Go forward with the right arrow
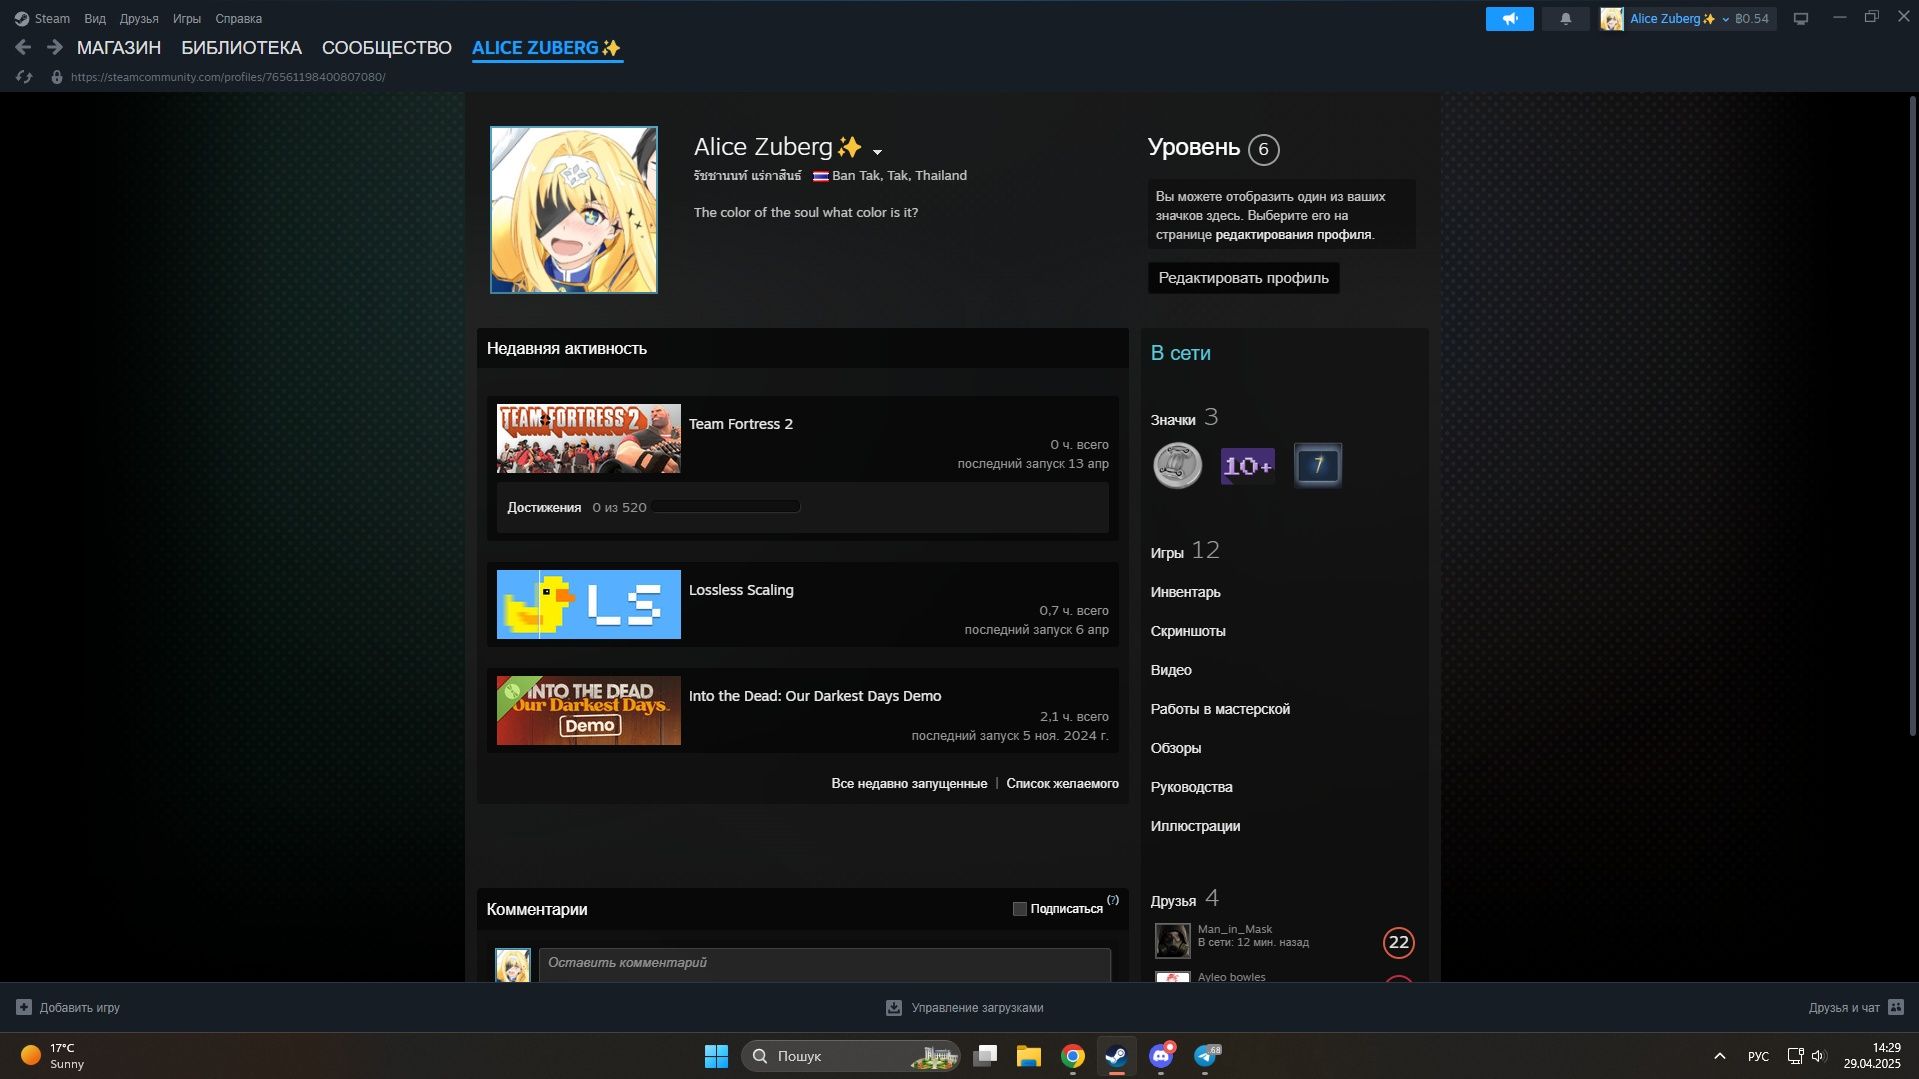The height and width of the screenshot is (1079, 1919). click(x=55, y=47)
